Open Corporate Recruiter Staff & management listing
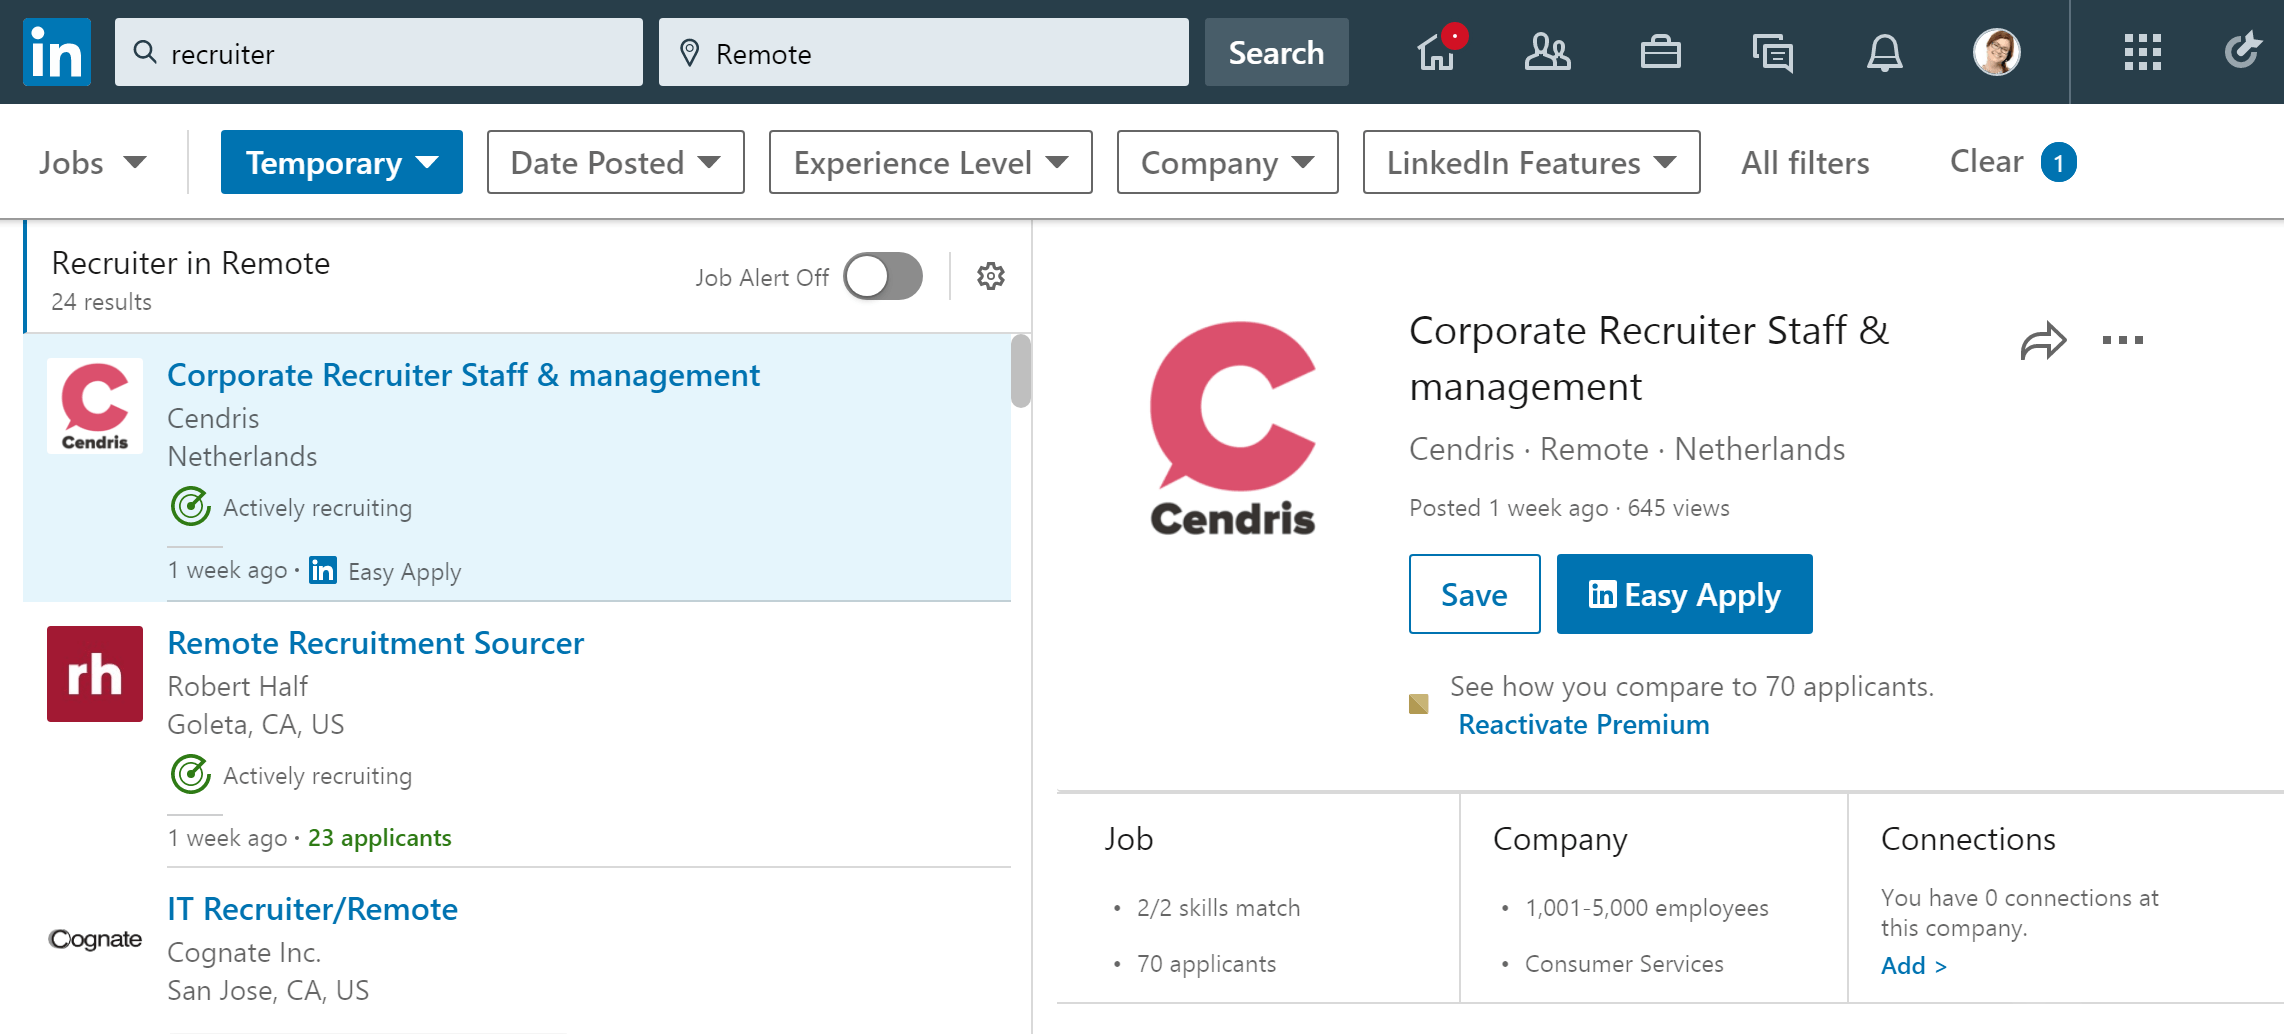This screenshot has height=1034, width=2284. (463, 375)
